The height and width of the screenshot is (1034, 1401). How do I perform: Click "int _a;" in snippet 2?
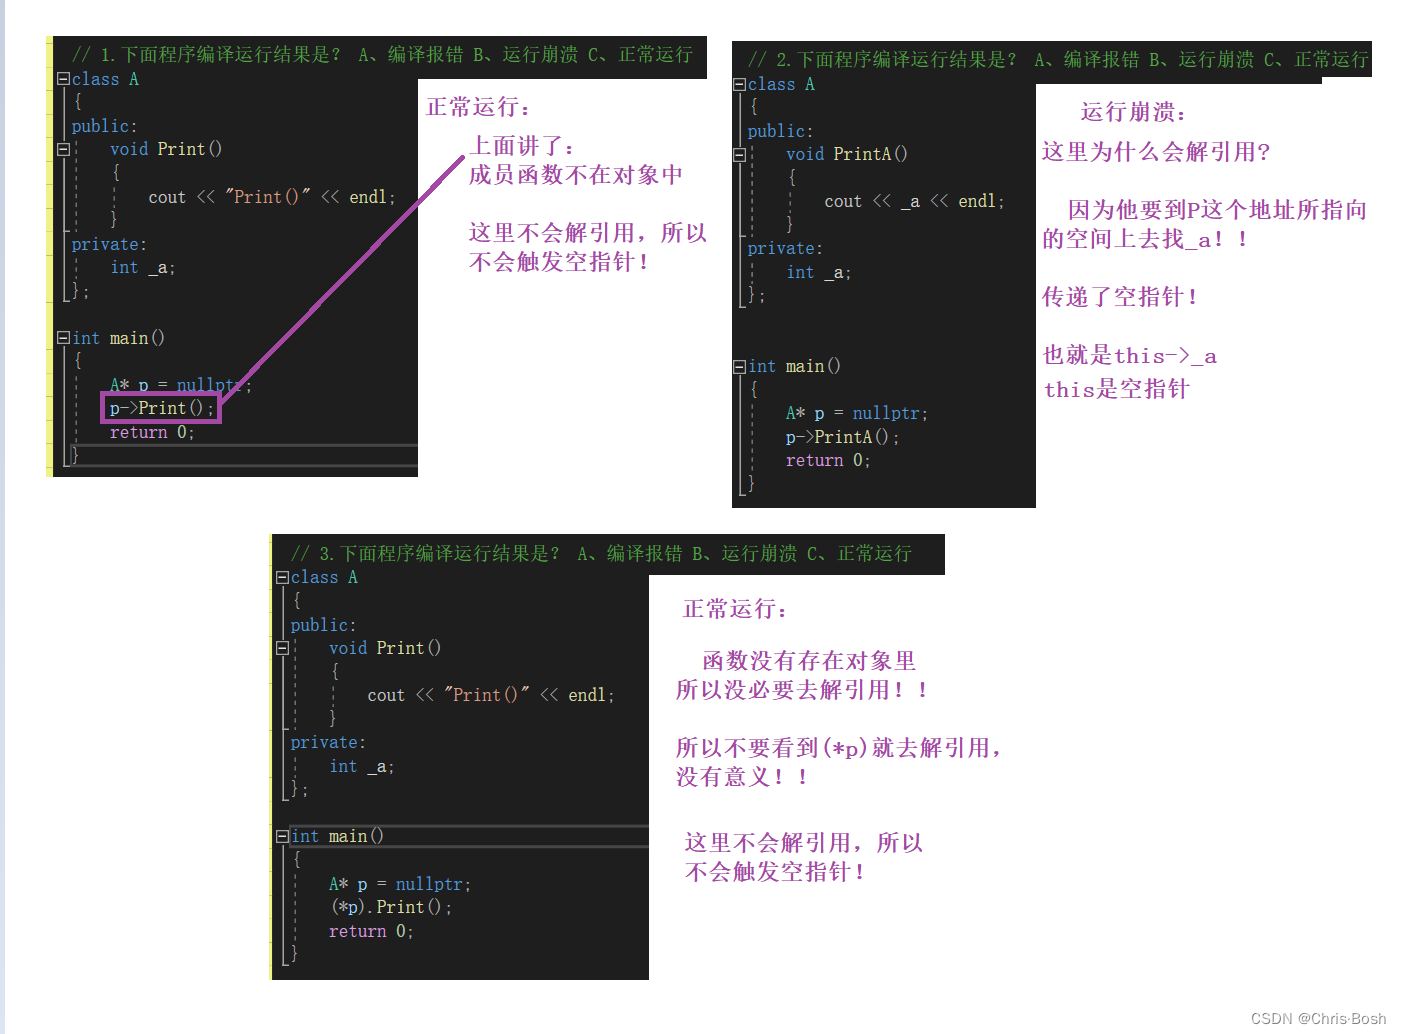pyautogui.click(x=819, y=272)
